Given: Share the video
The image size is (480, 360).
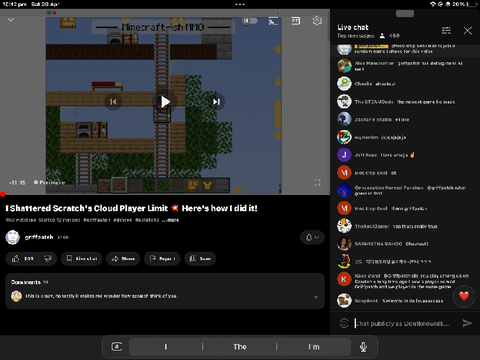Looking at the screenshot, I should click(x=123, y=259).
